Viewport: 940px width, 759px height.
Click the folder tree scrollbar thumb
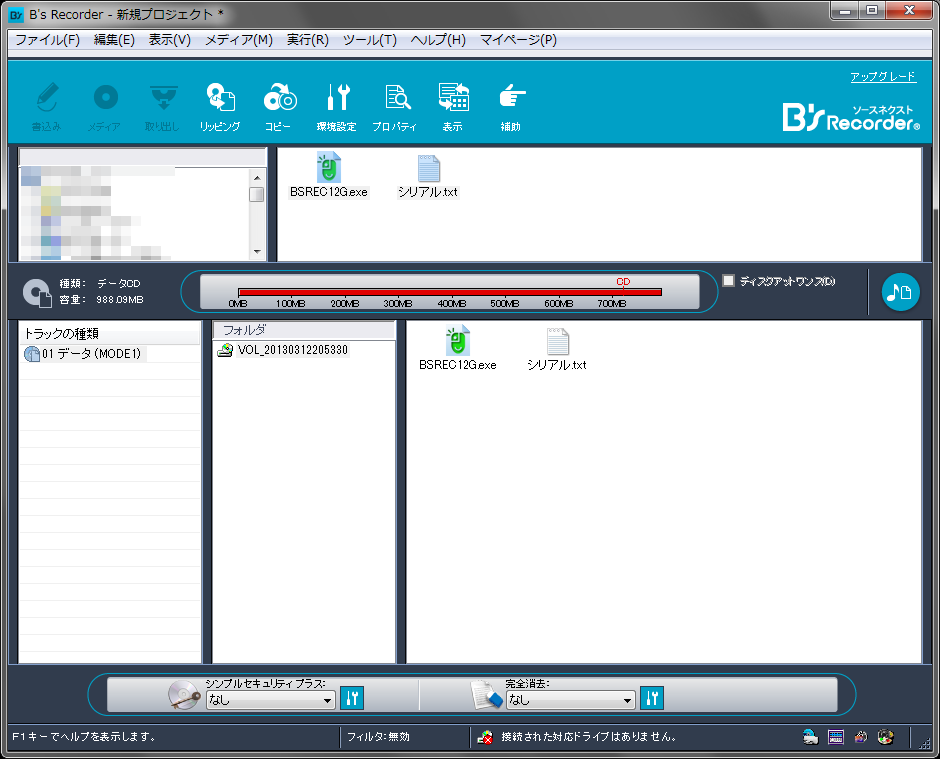tap(257, 194)
